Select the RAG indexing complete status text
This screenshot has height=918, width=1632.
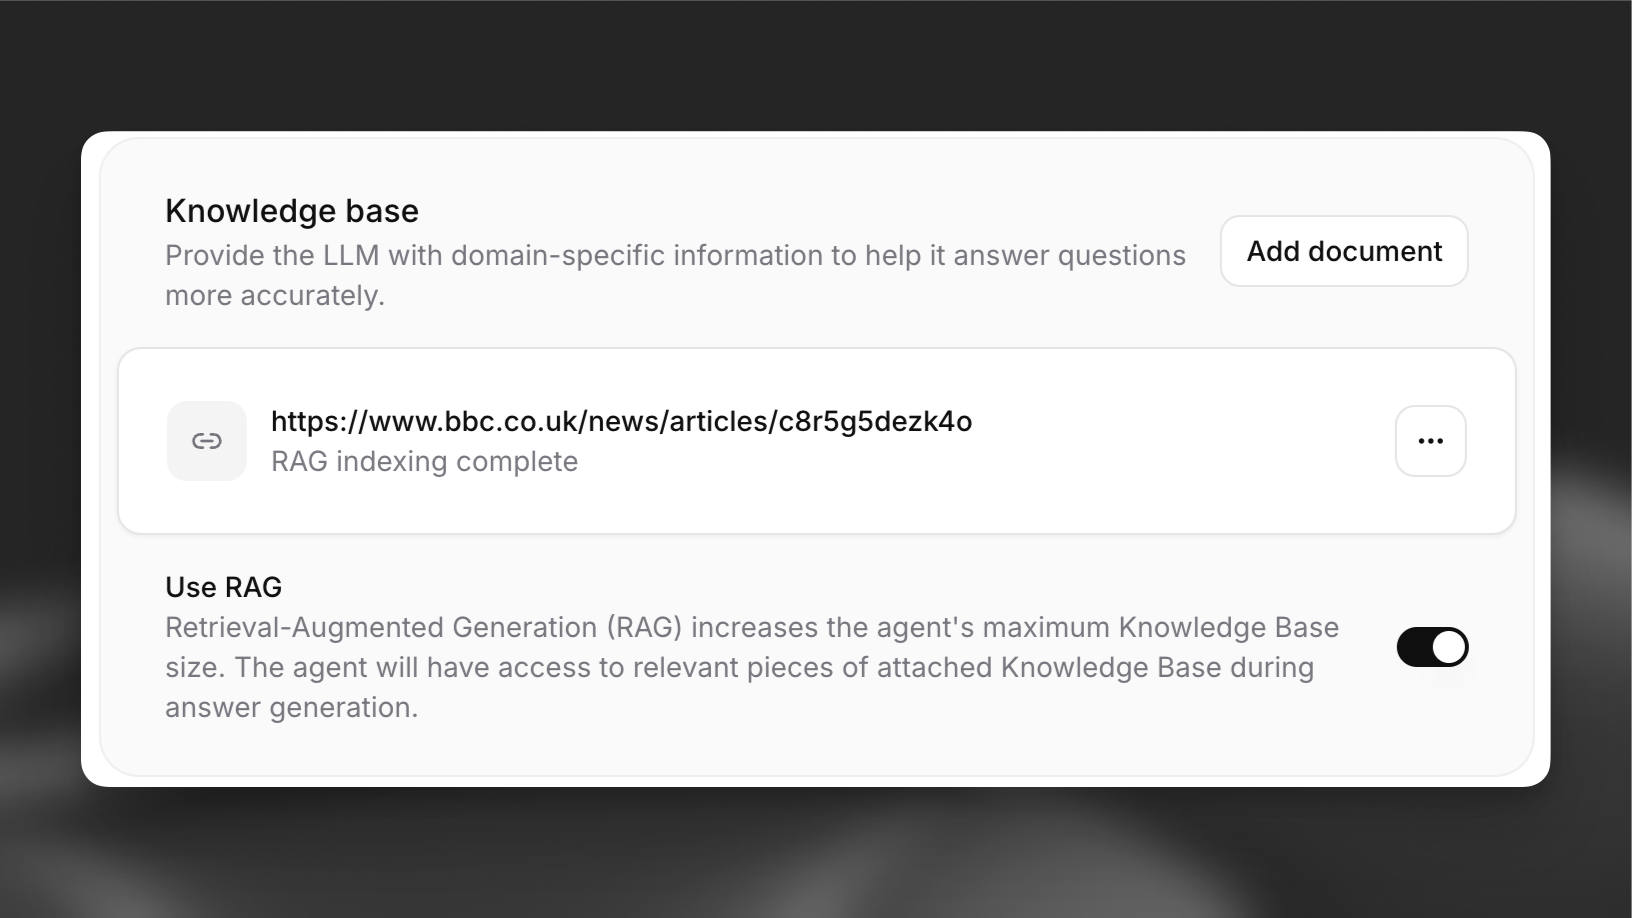[424, 461]
